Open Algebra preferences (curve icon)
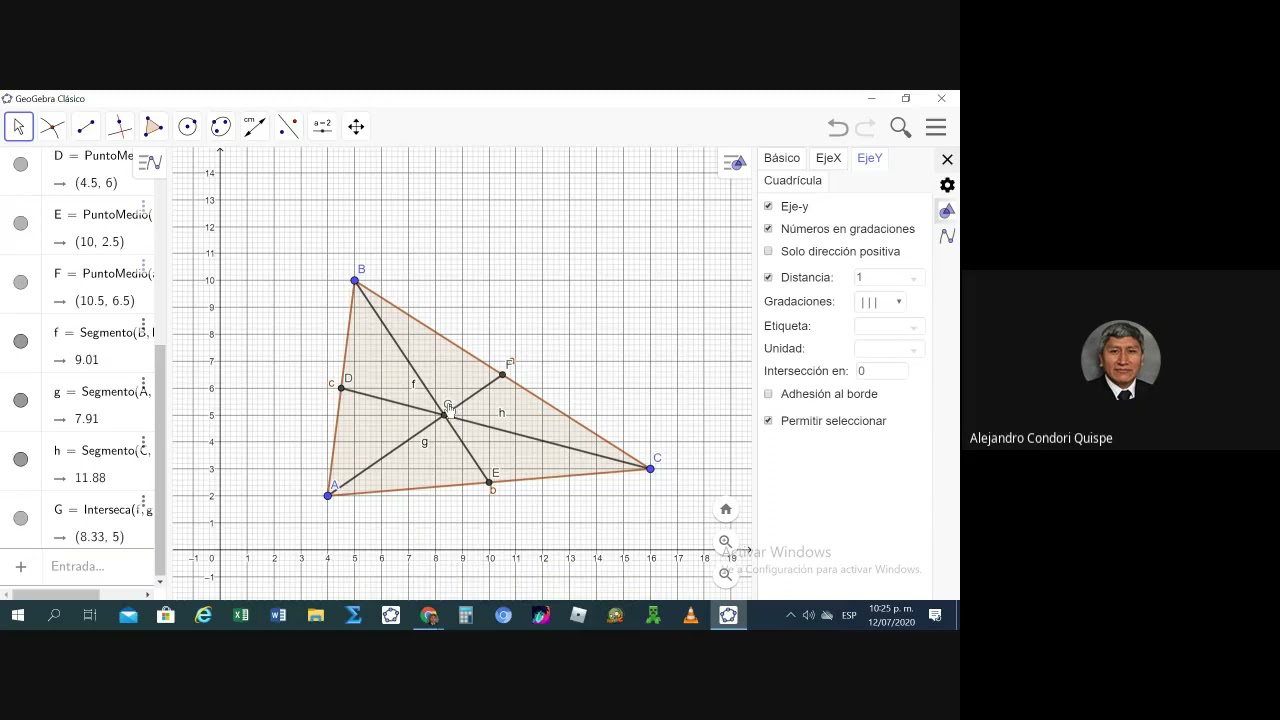This screenshot has height=720, width=1280. pos(947,236)
